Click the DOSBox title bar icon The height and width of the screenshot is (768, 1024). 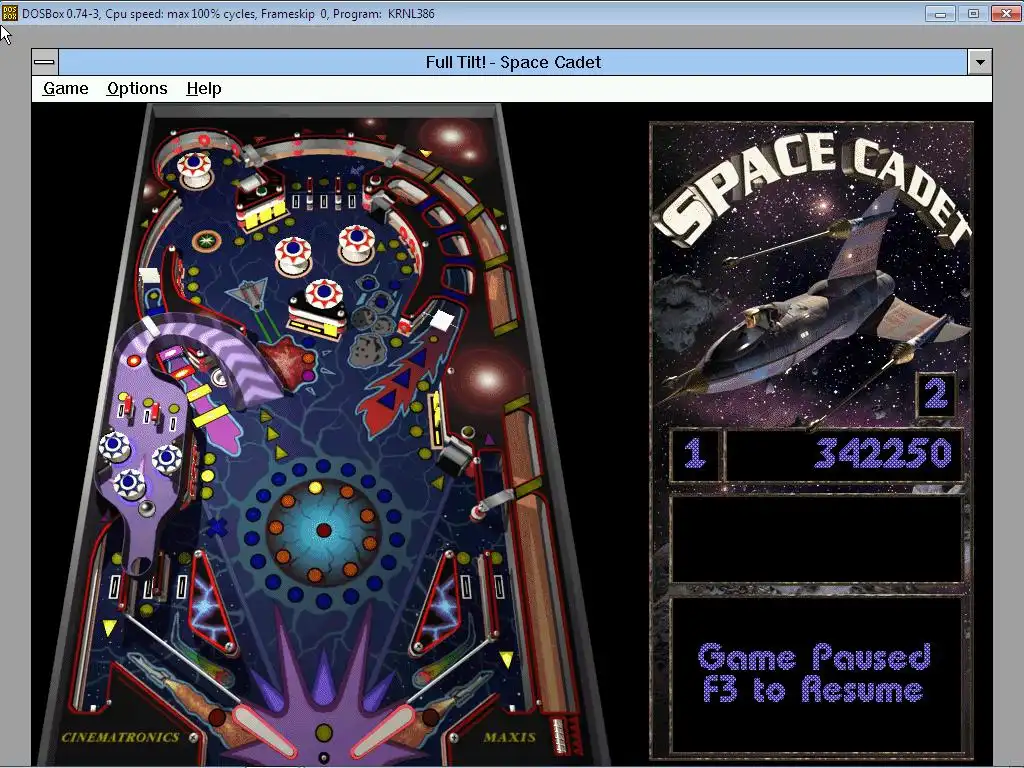tap(9, 13)
